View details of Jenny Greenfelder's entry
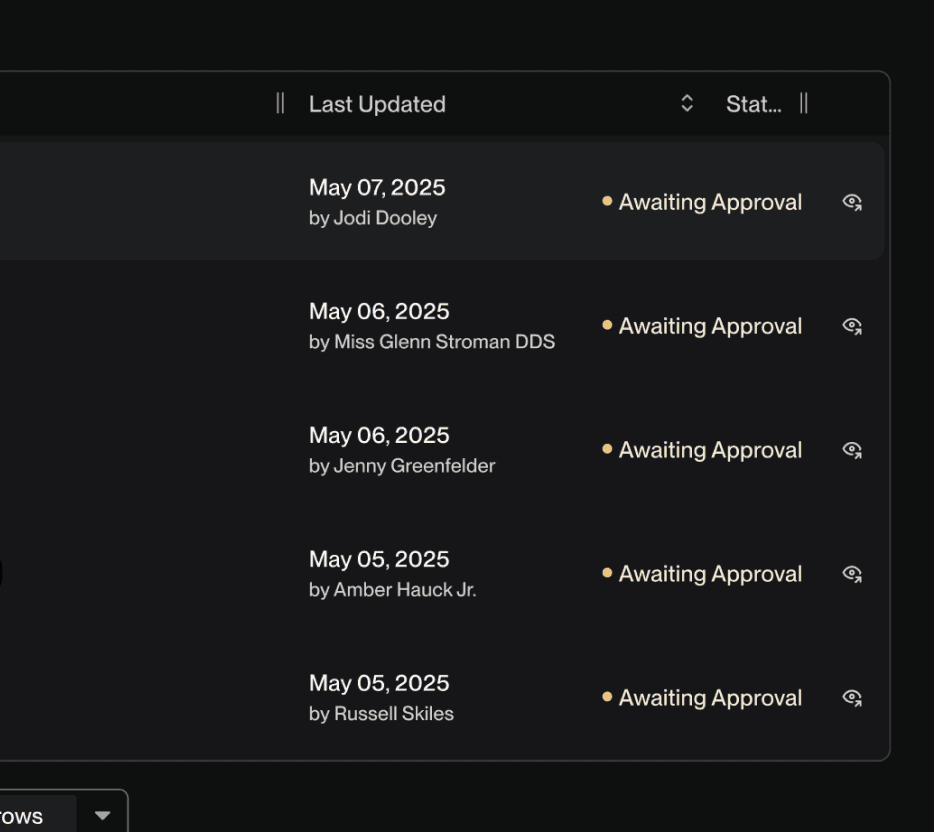 [x=852, y=450]
